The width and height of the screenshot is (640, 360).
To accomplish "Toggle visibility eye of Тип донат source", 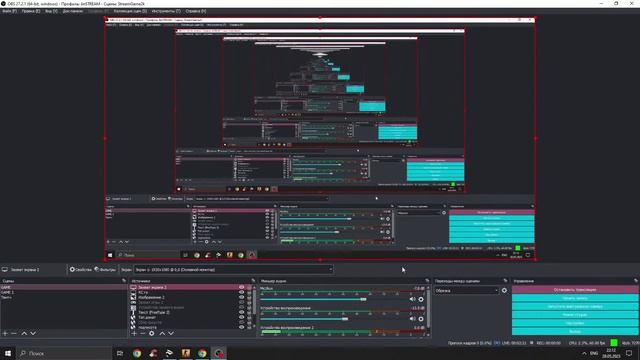I will (x=241, y=317).
